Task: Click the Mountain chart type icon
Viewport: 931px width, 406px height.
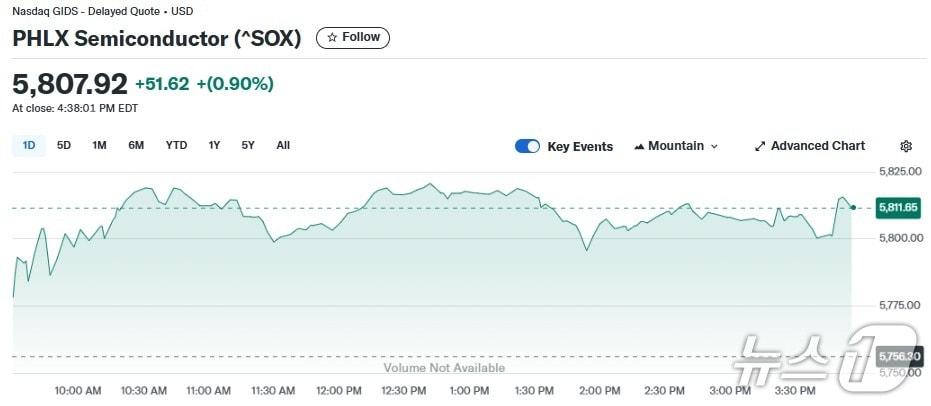Action: 638,146
